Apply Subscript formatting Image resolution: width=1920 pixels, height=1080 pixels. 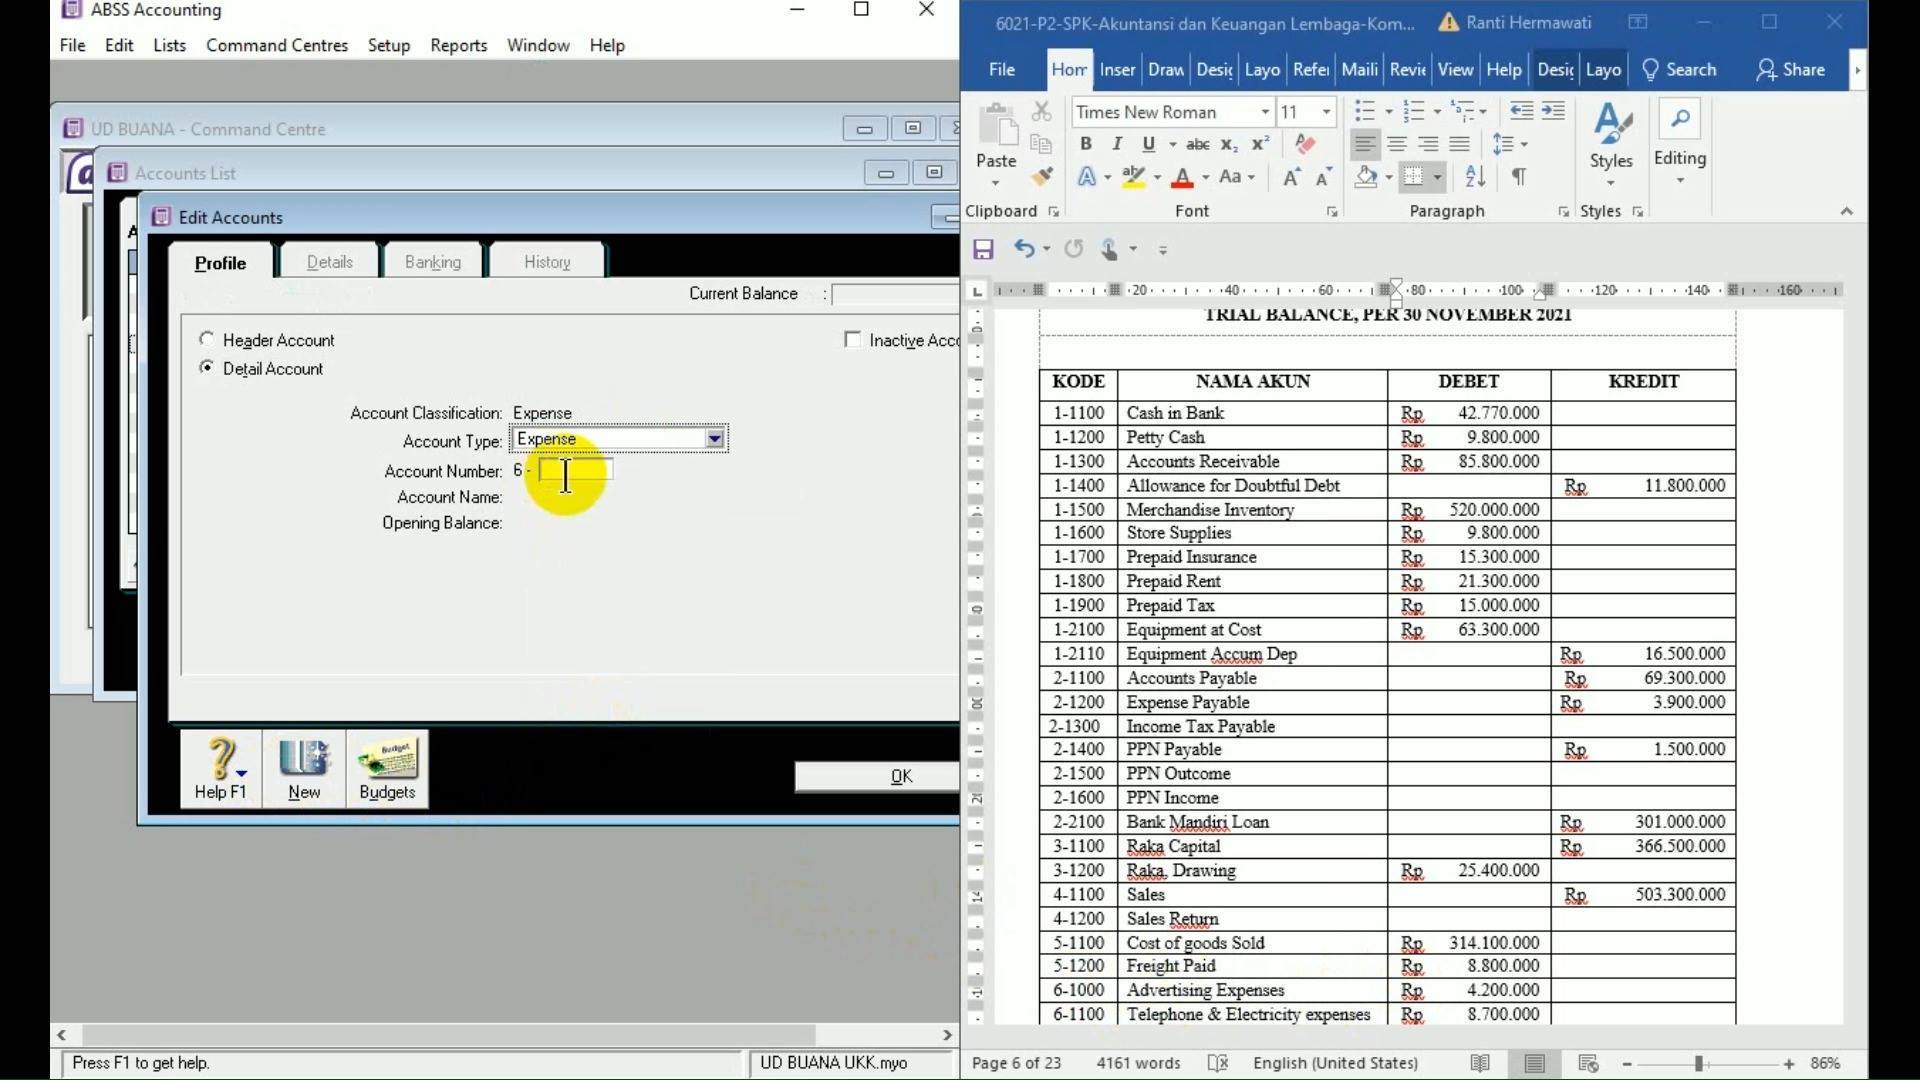1229,144
